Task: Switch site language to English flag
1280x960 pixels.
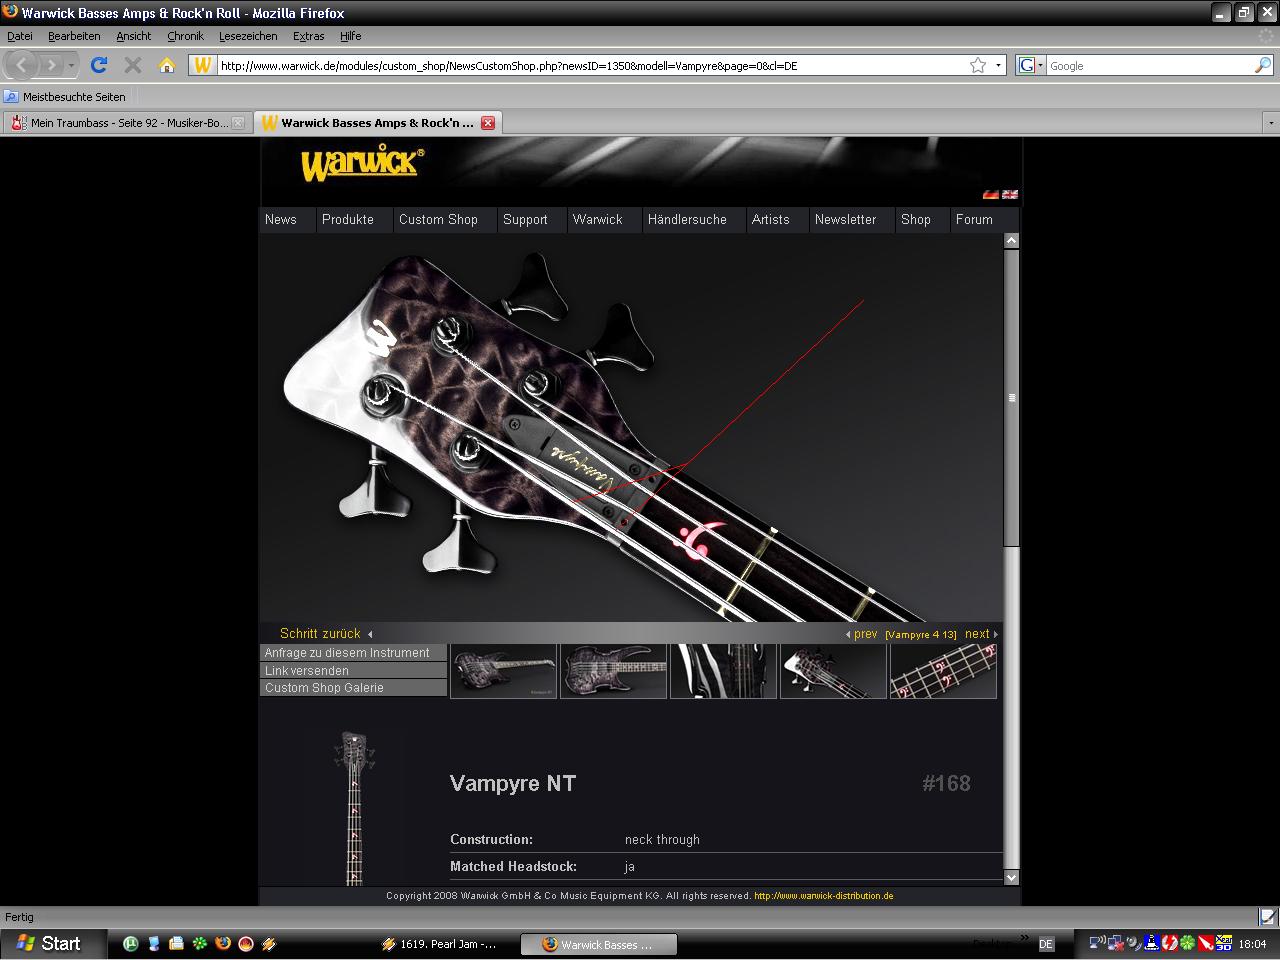Action: [x=1010, y=195]
